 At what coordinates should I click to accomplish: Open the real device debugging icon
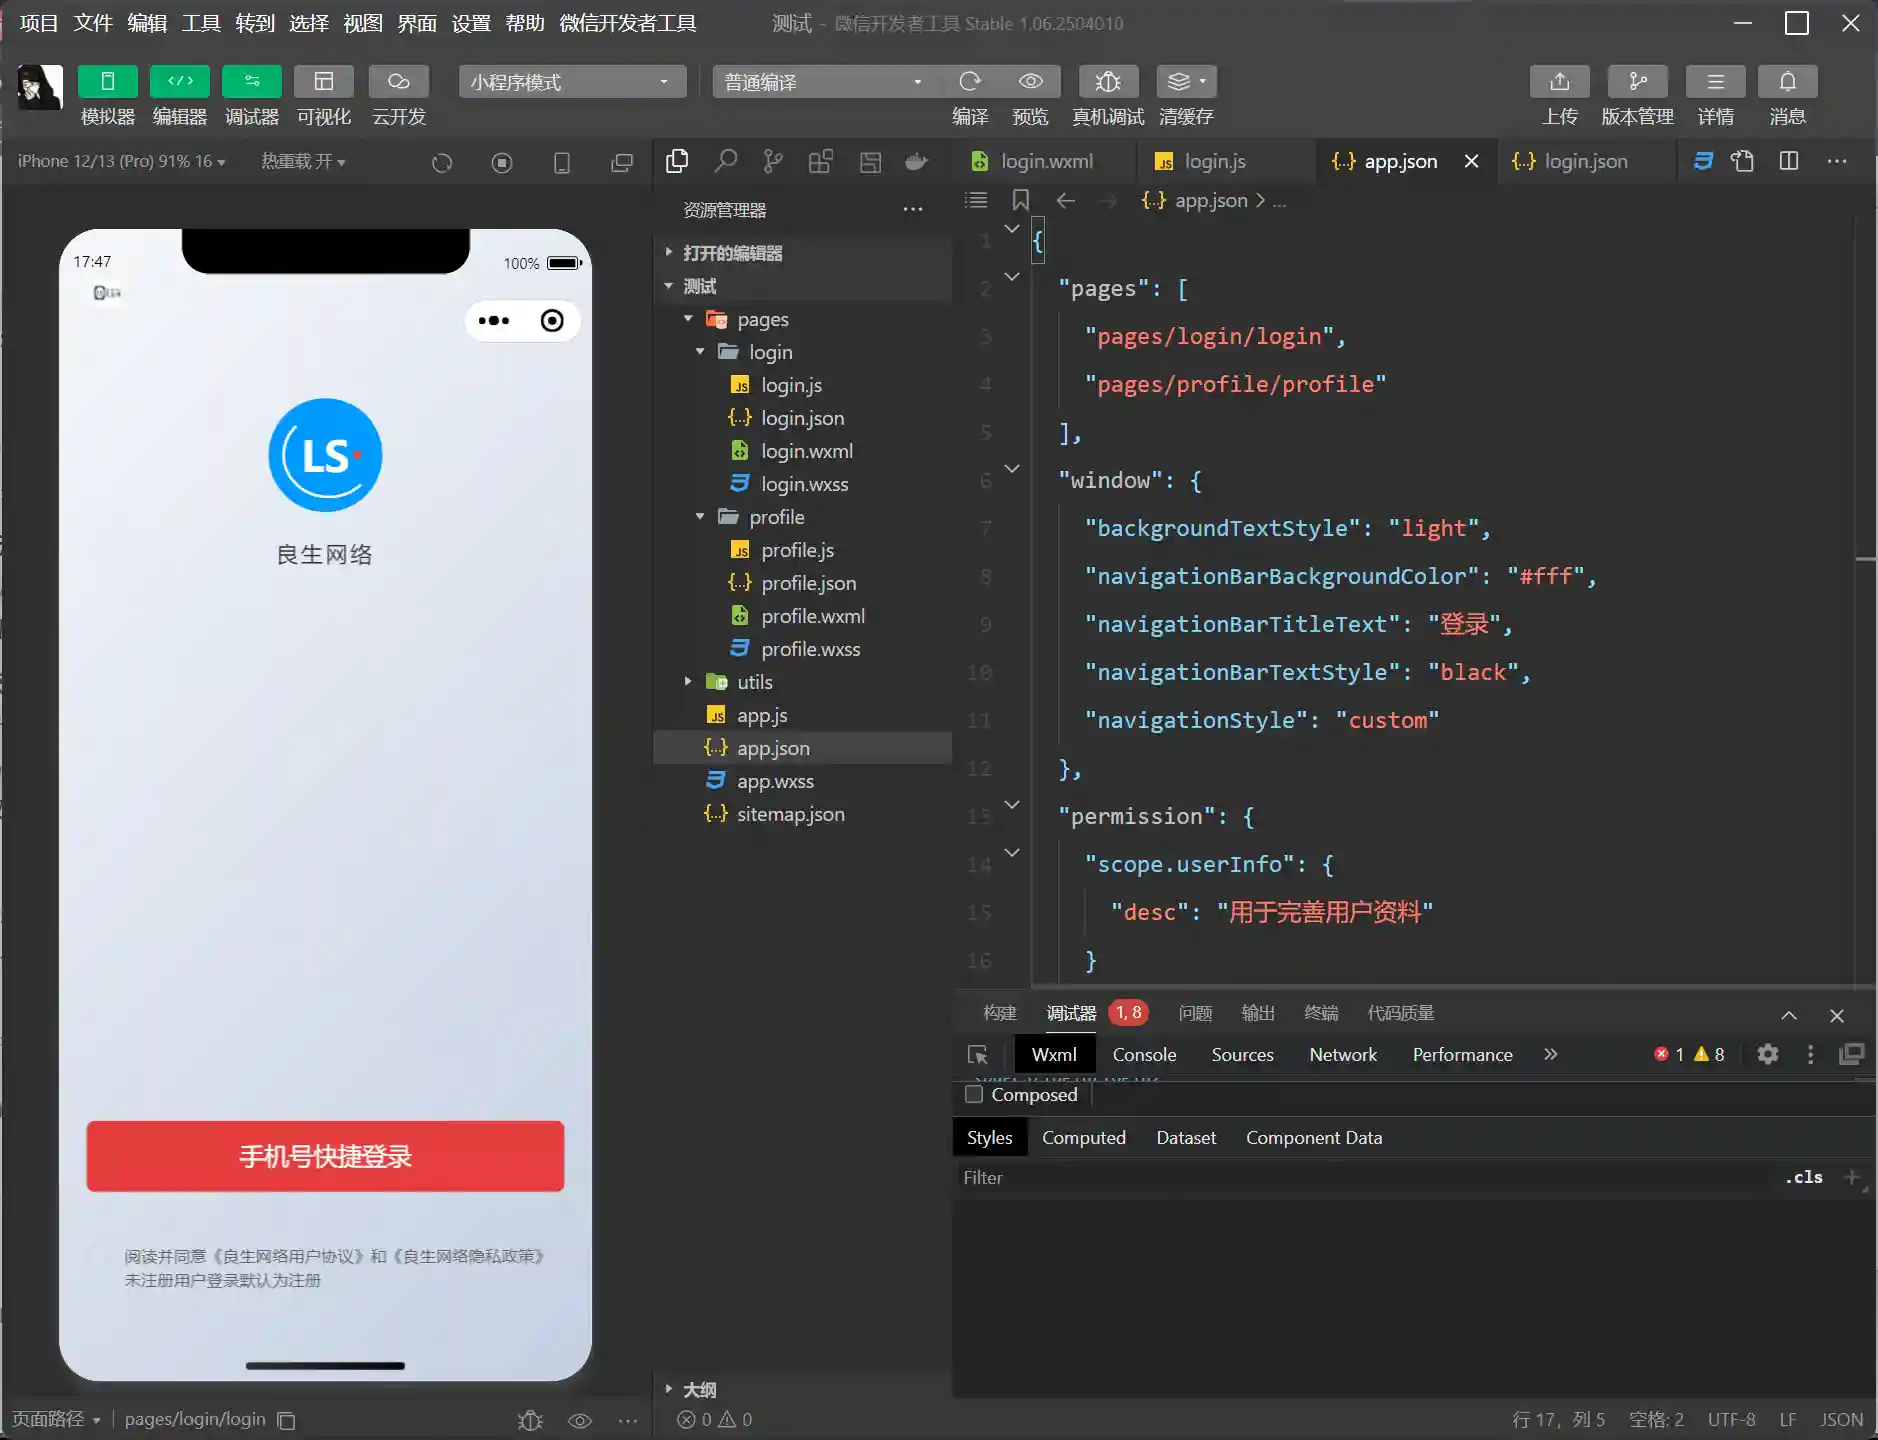click(1107, 82)
